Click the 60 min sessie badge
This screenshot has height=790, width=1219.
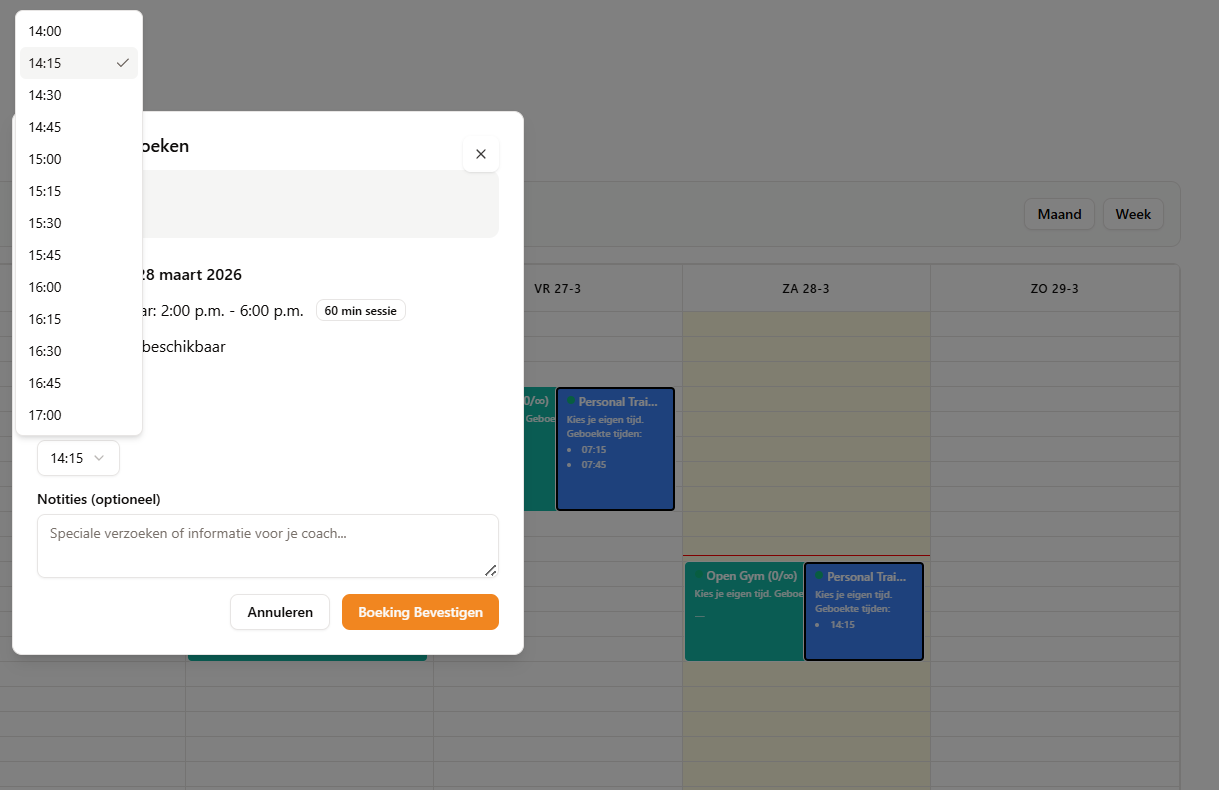(x=361, y=311)
